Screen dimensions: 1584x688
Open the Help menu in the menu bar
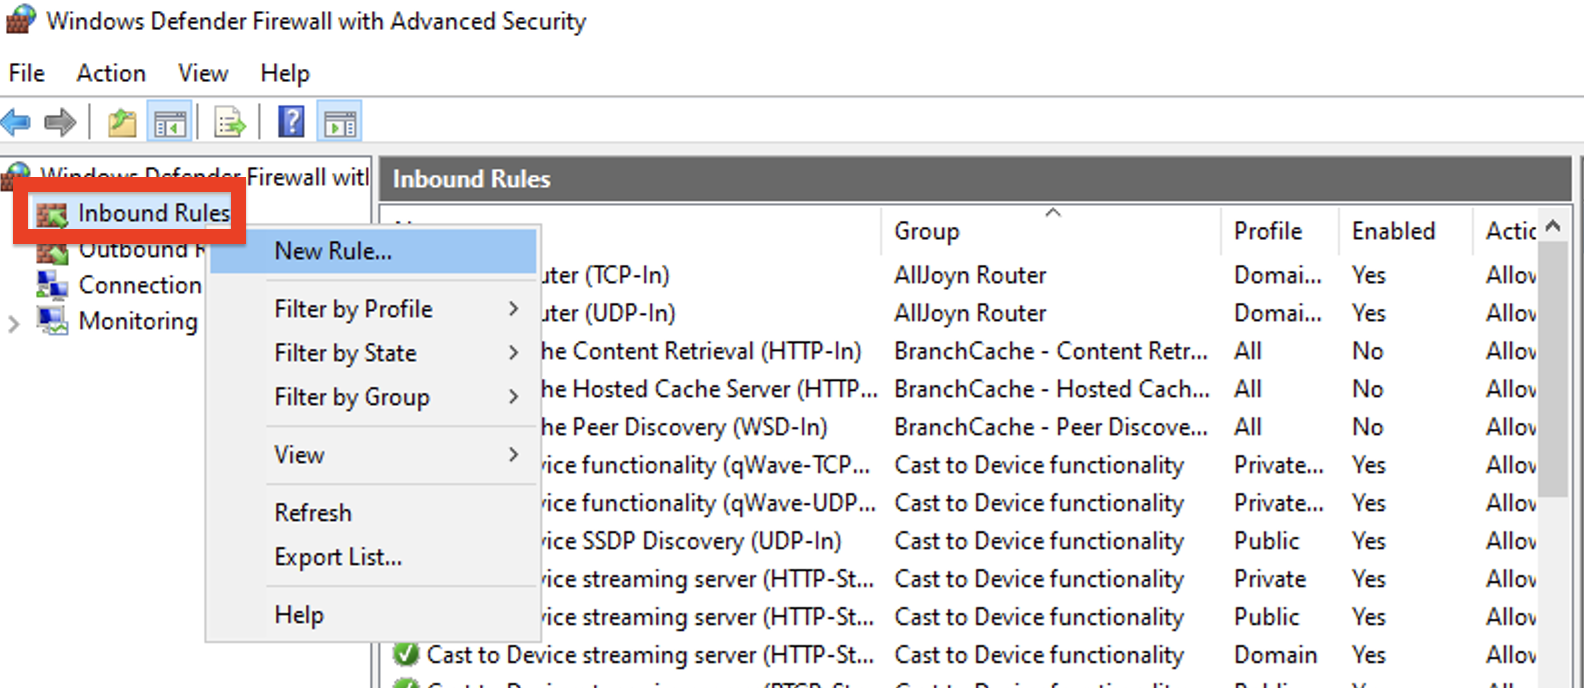[x=285, y=73]
